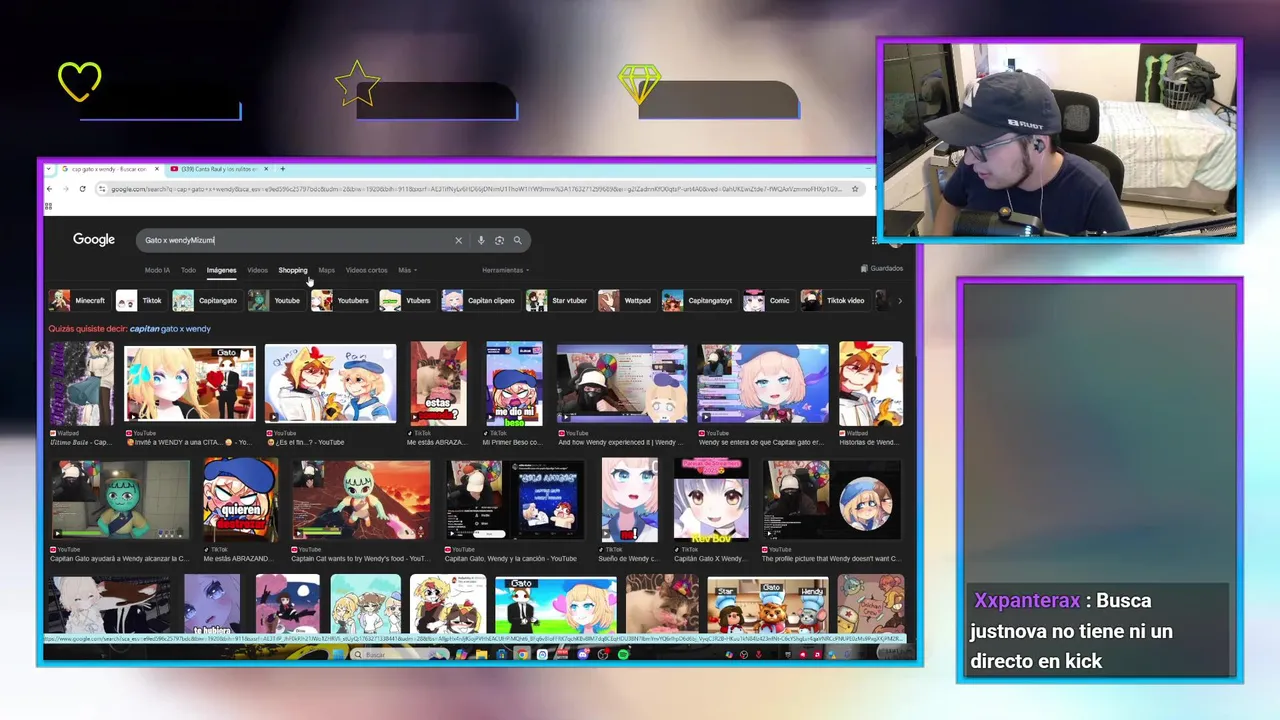The image size is (1280, 720).
Task: Open 'Sueño de Wendy' TikTok image
Action: tap(630, 500)
